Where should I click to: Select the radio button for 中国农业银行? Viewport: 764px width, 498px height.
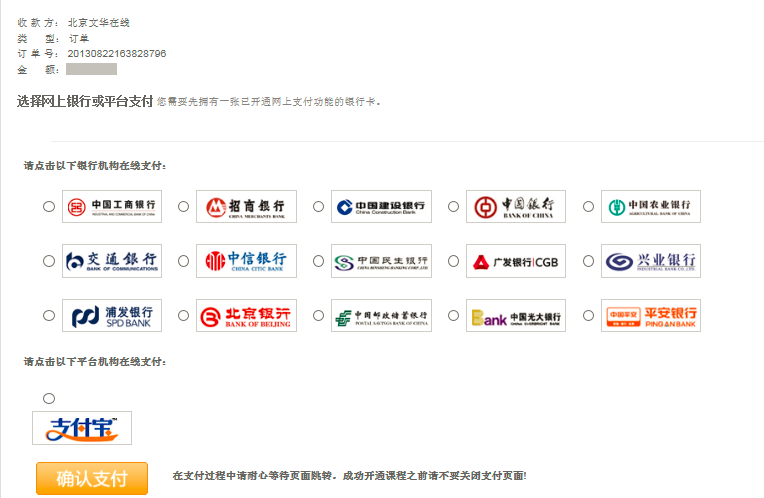[588, 207]
